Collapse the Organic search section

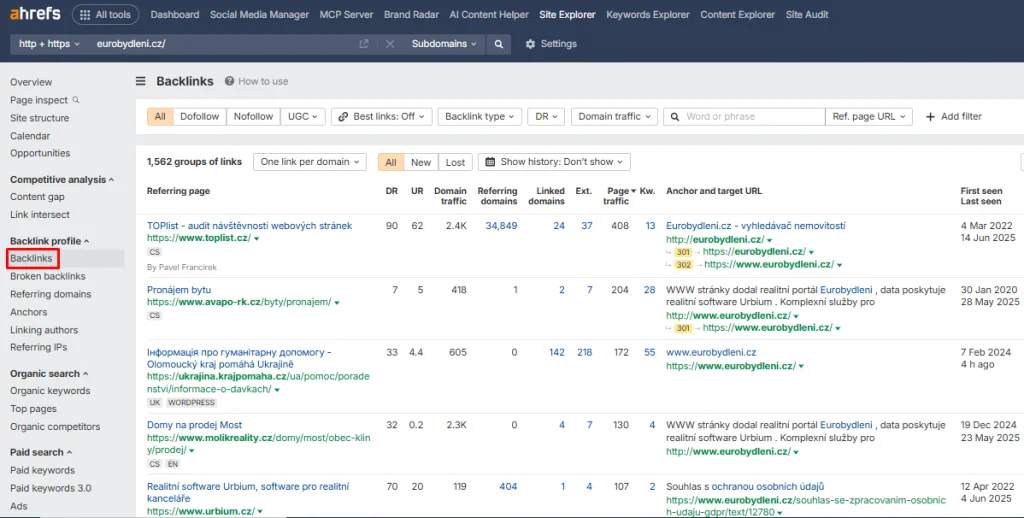[49, 374]
